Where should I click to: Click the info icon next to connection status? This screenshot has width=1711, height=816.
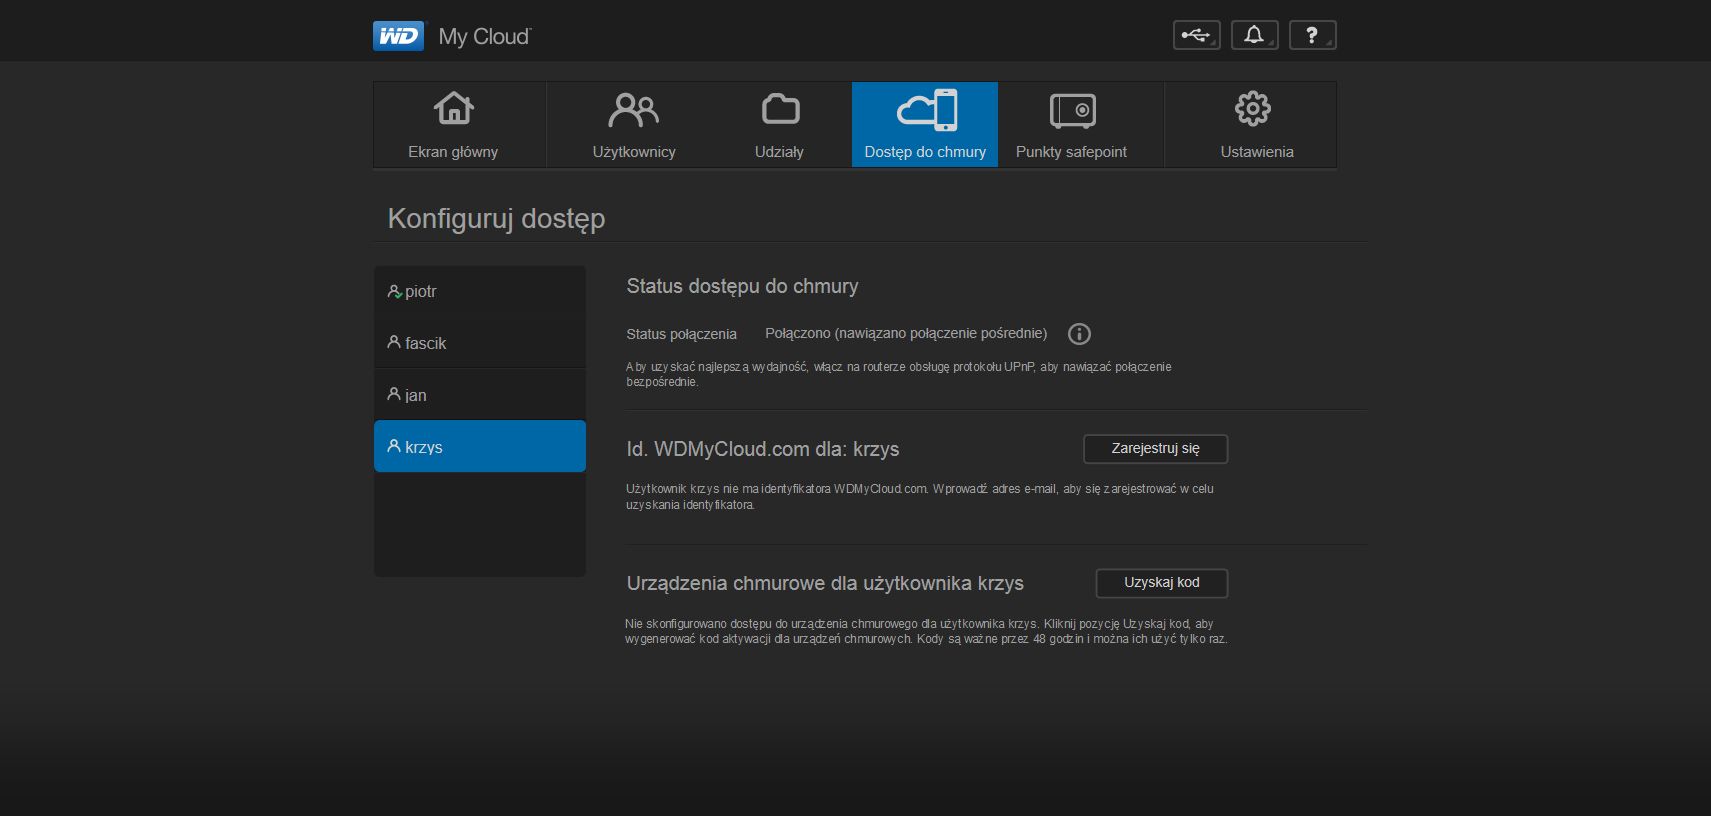pos(1079,334)
